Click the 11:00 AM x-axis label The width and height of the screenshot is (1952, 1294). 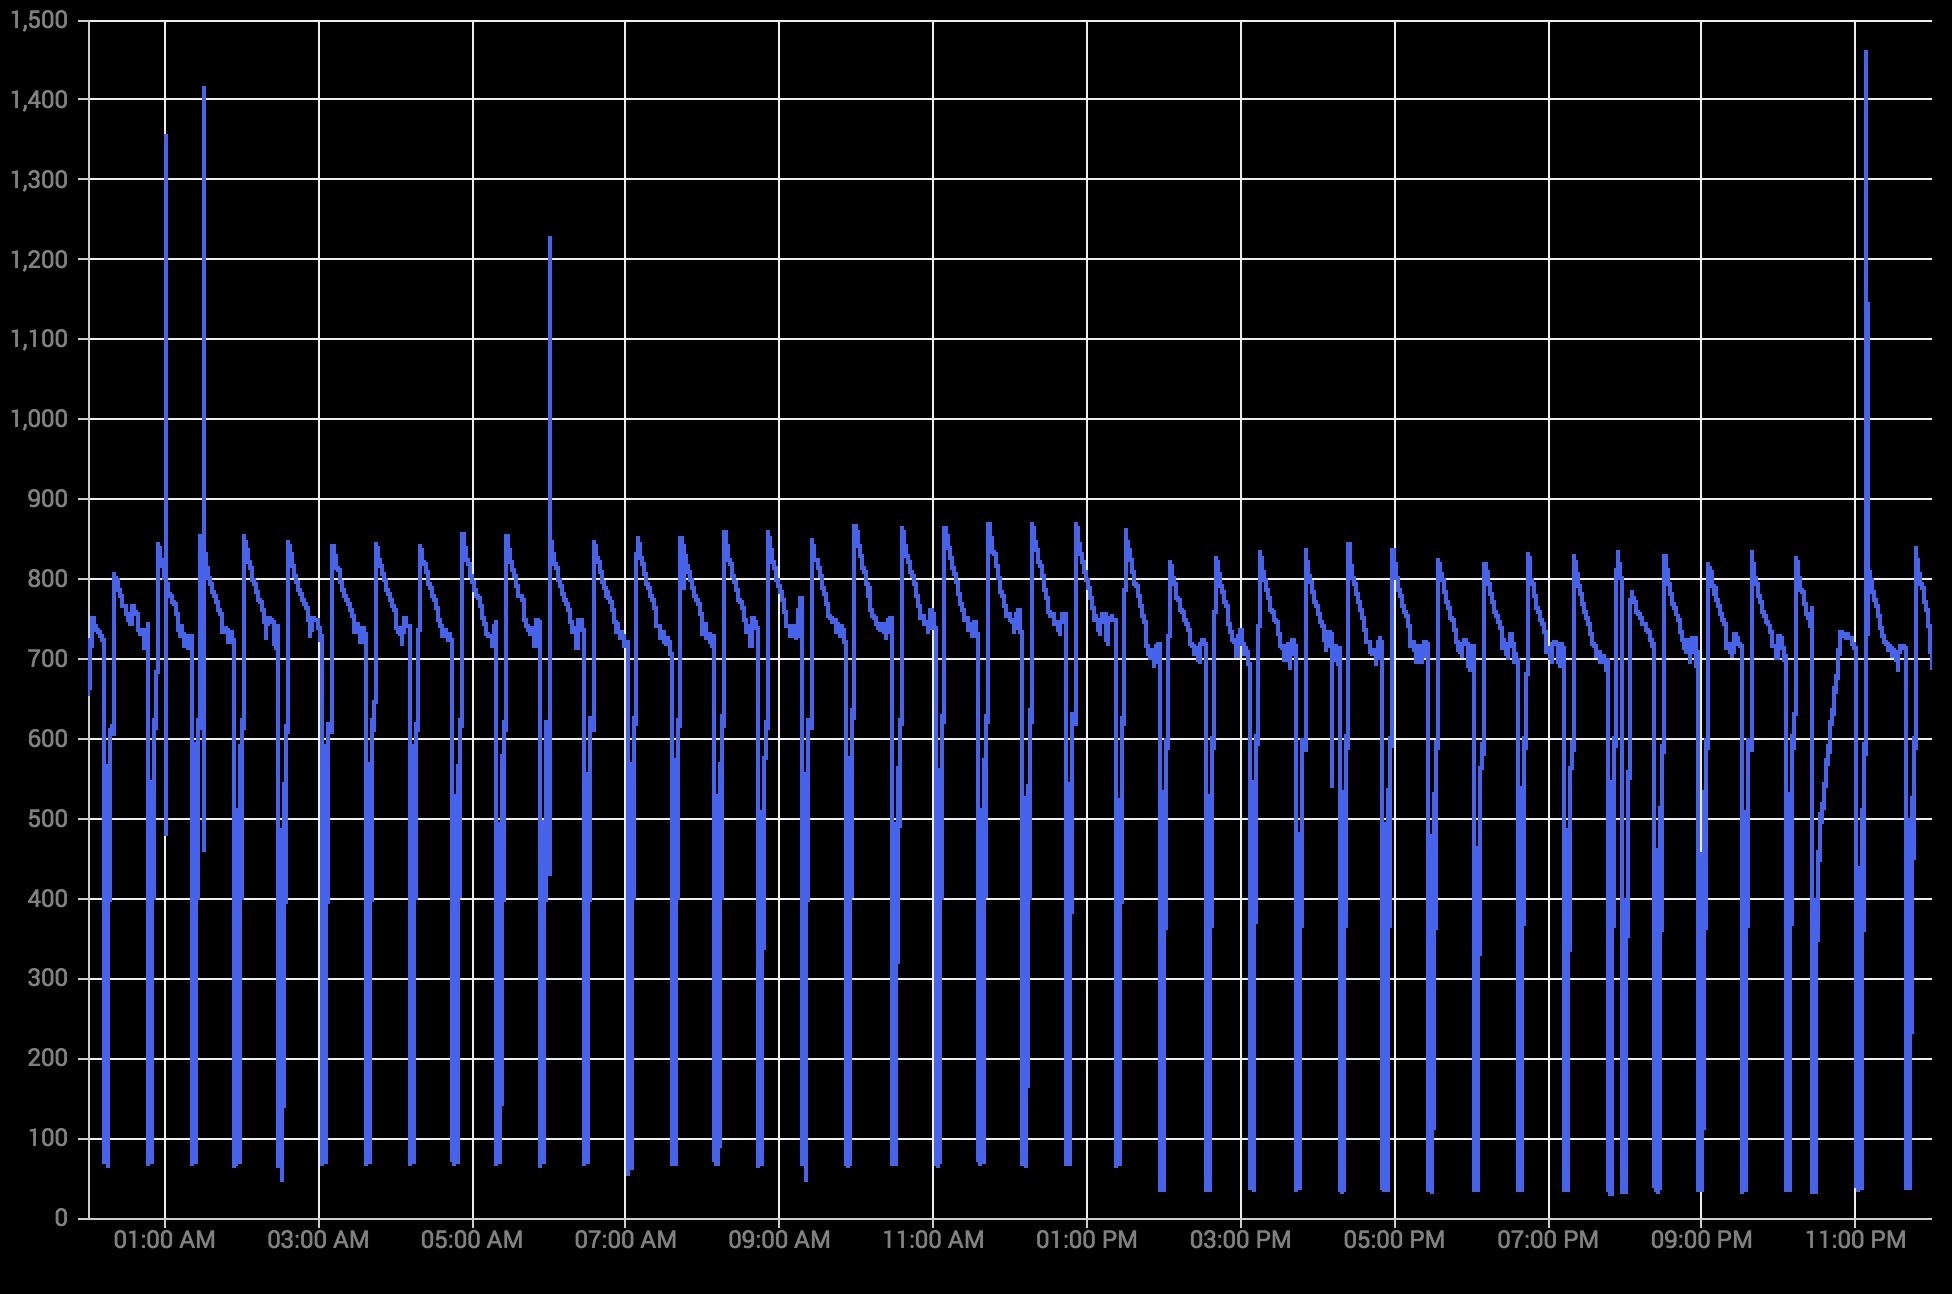click(933, 1240)
